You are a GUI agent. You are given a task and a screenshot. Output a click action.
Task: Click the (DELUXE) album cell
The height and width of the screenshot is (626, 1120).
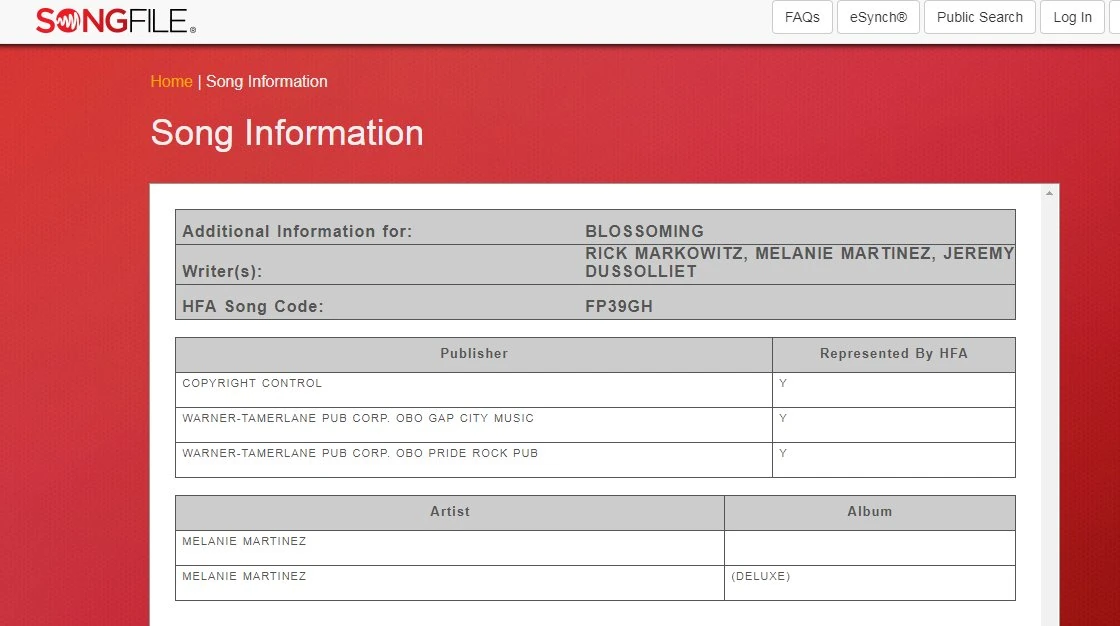pyautogui.click(x=760, y=576)
